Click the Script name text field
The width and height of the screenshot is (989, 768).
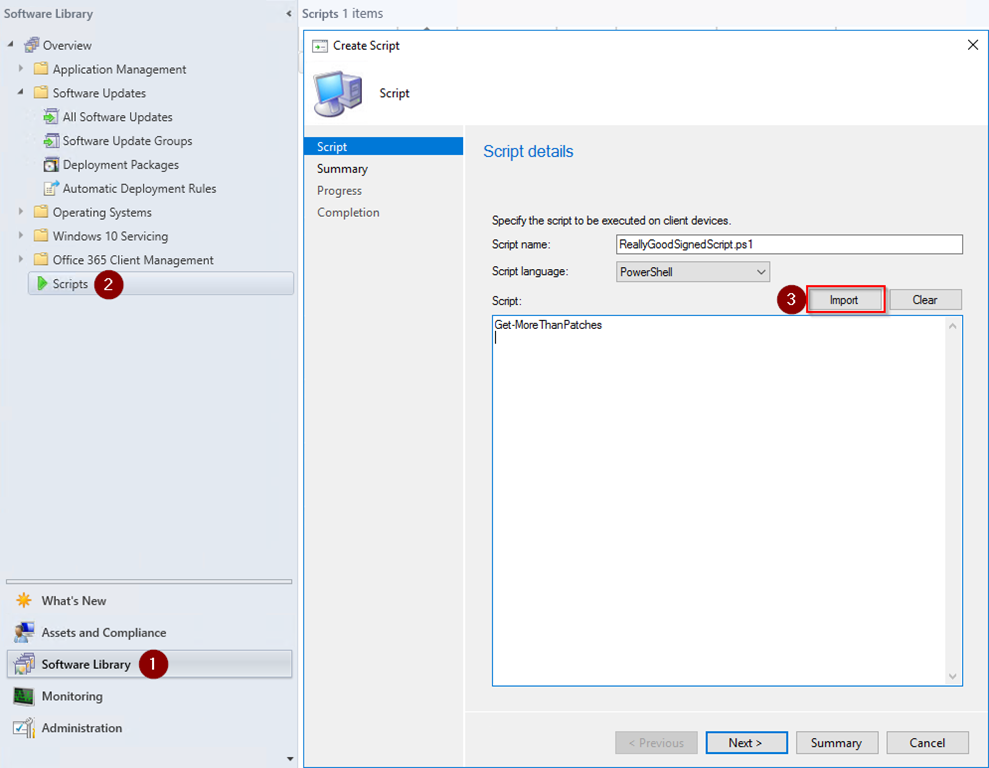pyautogui.click(x=789, y=245)
